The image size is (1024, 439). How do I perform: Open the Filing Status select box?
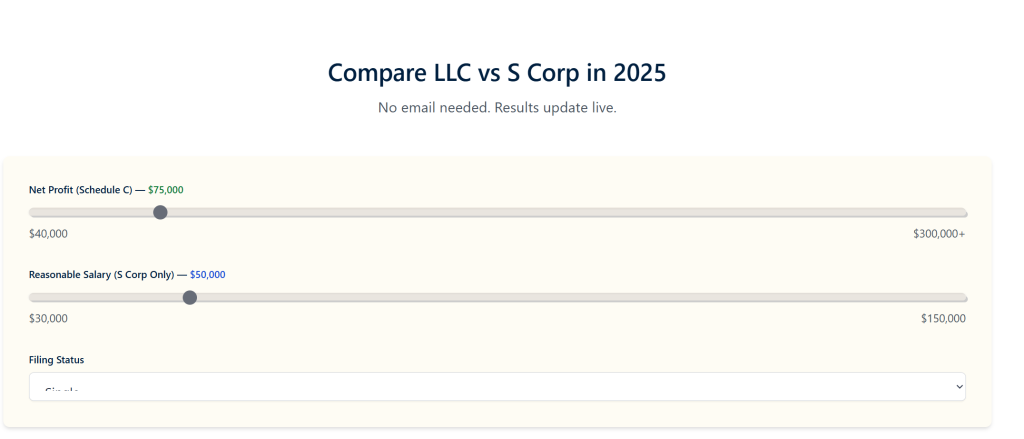coord(497,387)
